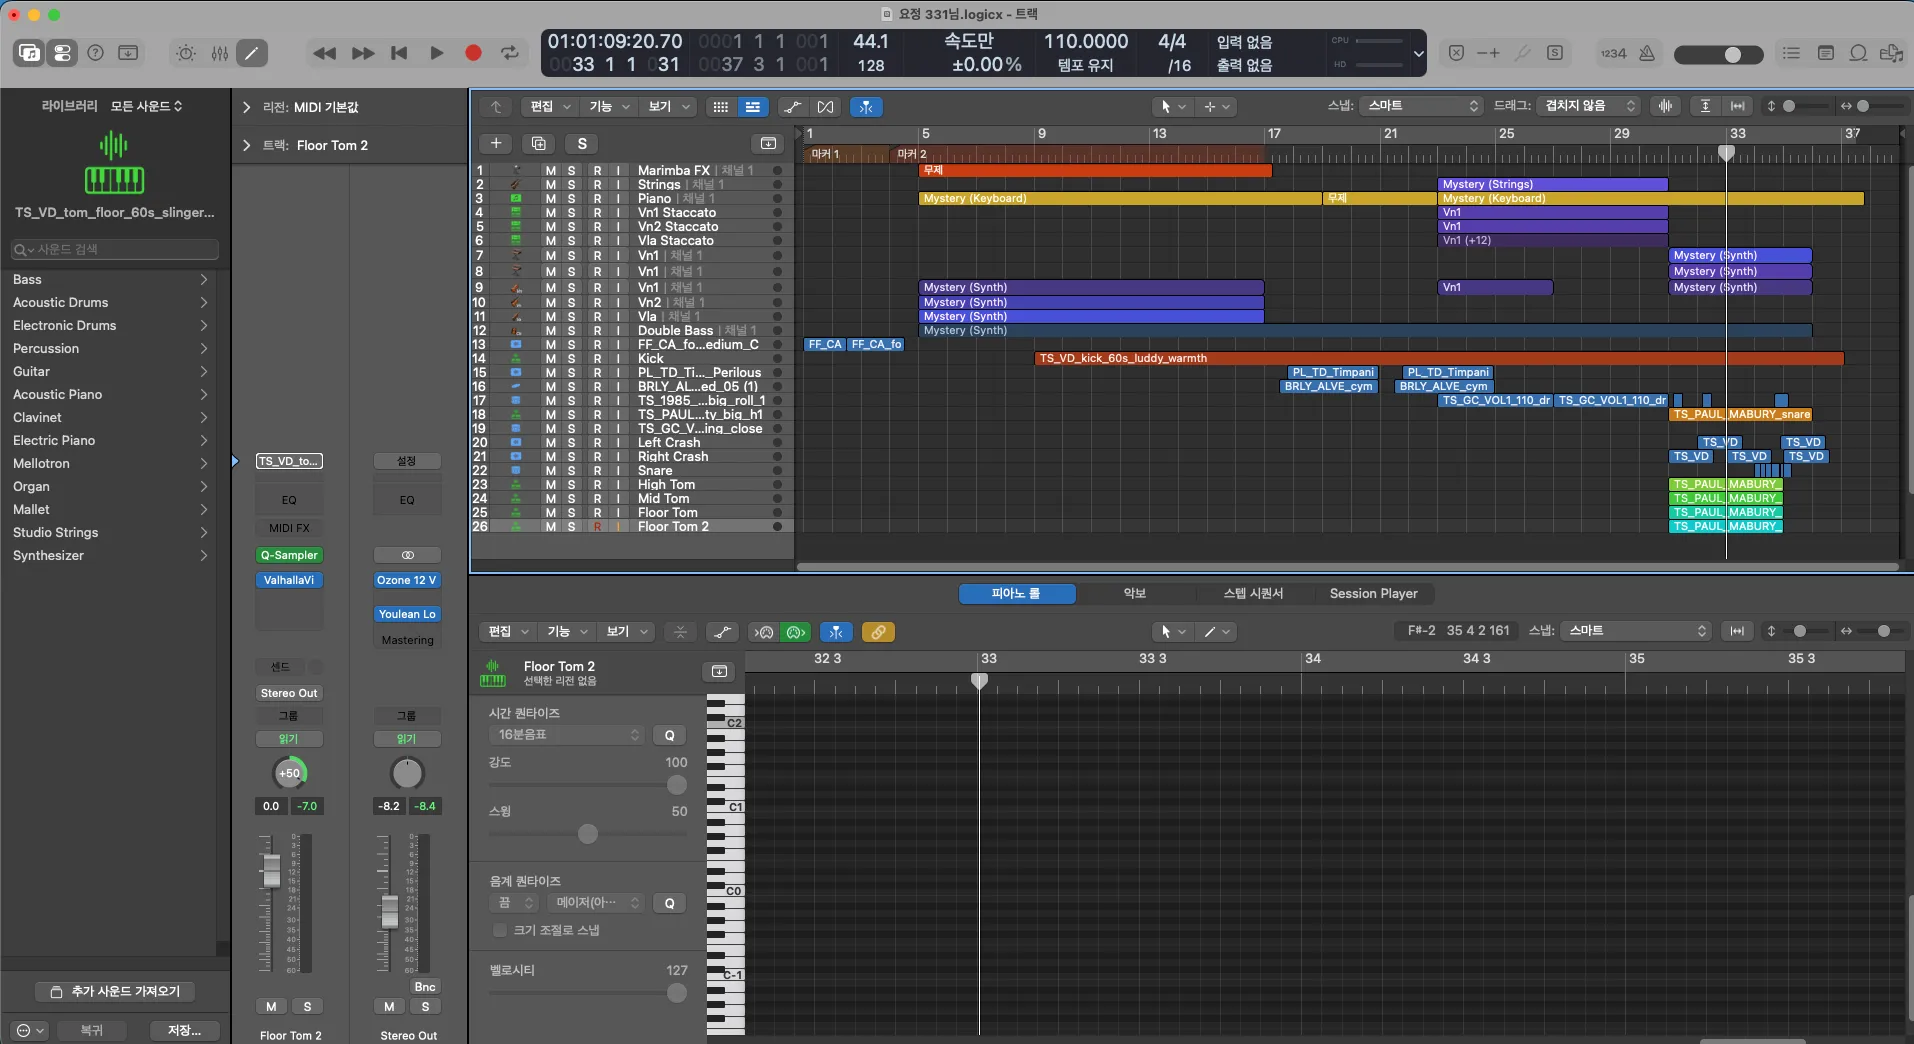Open the 악보 score editor tab
The height and width of the screenshot is (1044, 1914).
pos(1134,594)
